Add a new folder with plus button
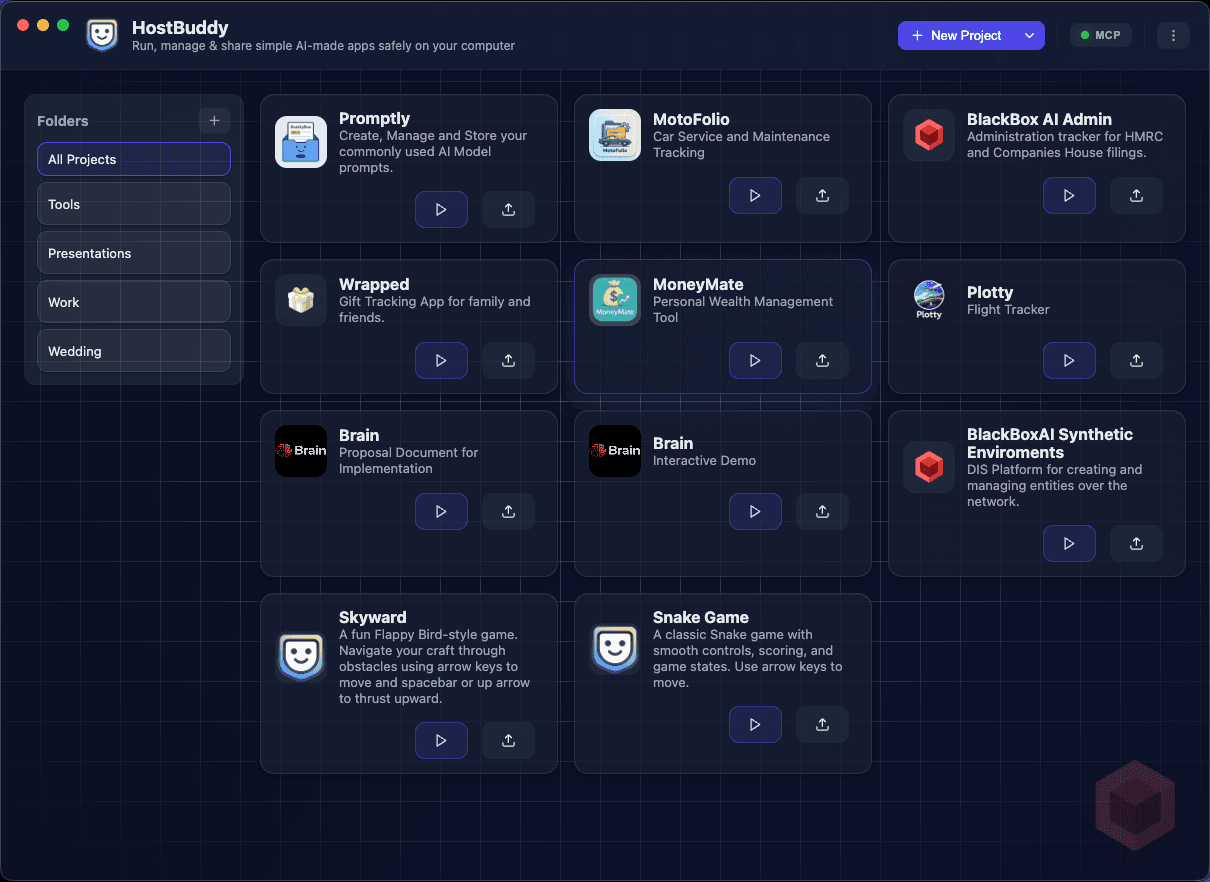The image size is (1210, 882). (x=213, y=121)
